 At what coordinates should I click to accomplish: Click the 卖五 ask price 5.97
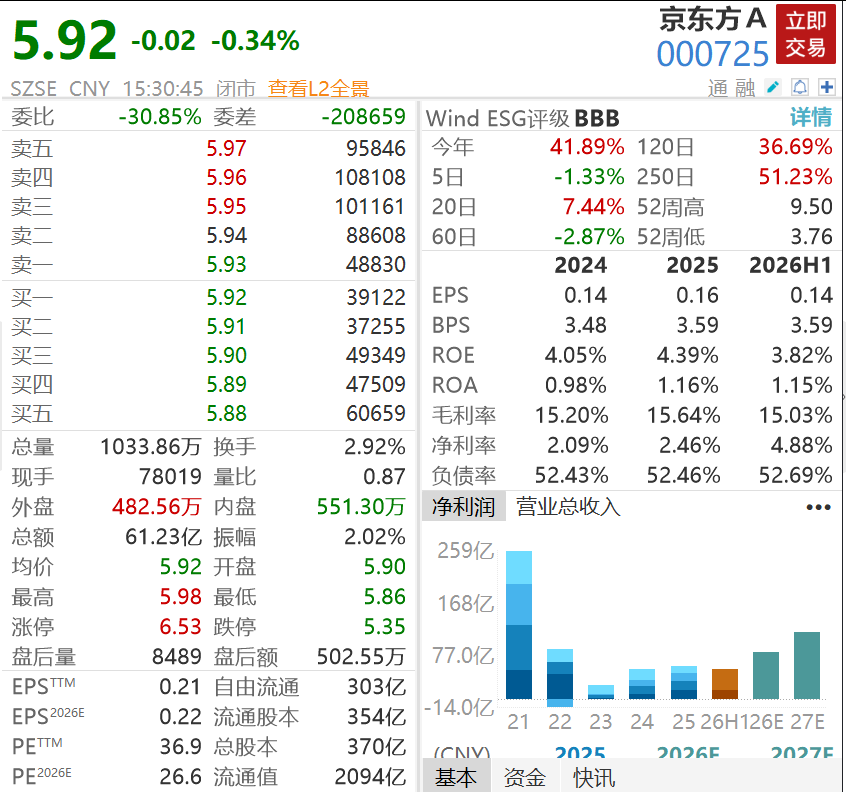tap(227, 148)
